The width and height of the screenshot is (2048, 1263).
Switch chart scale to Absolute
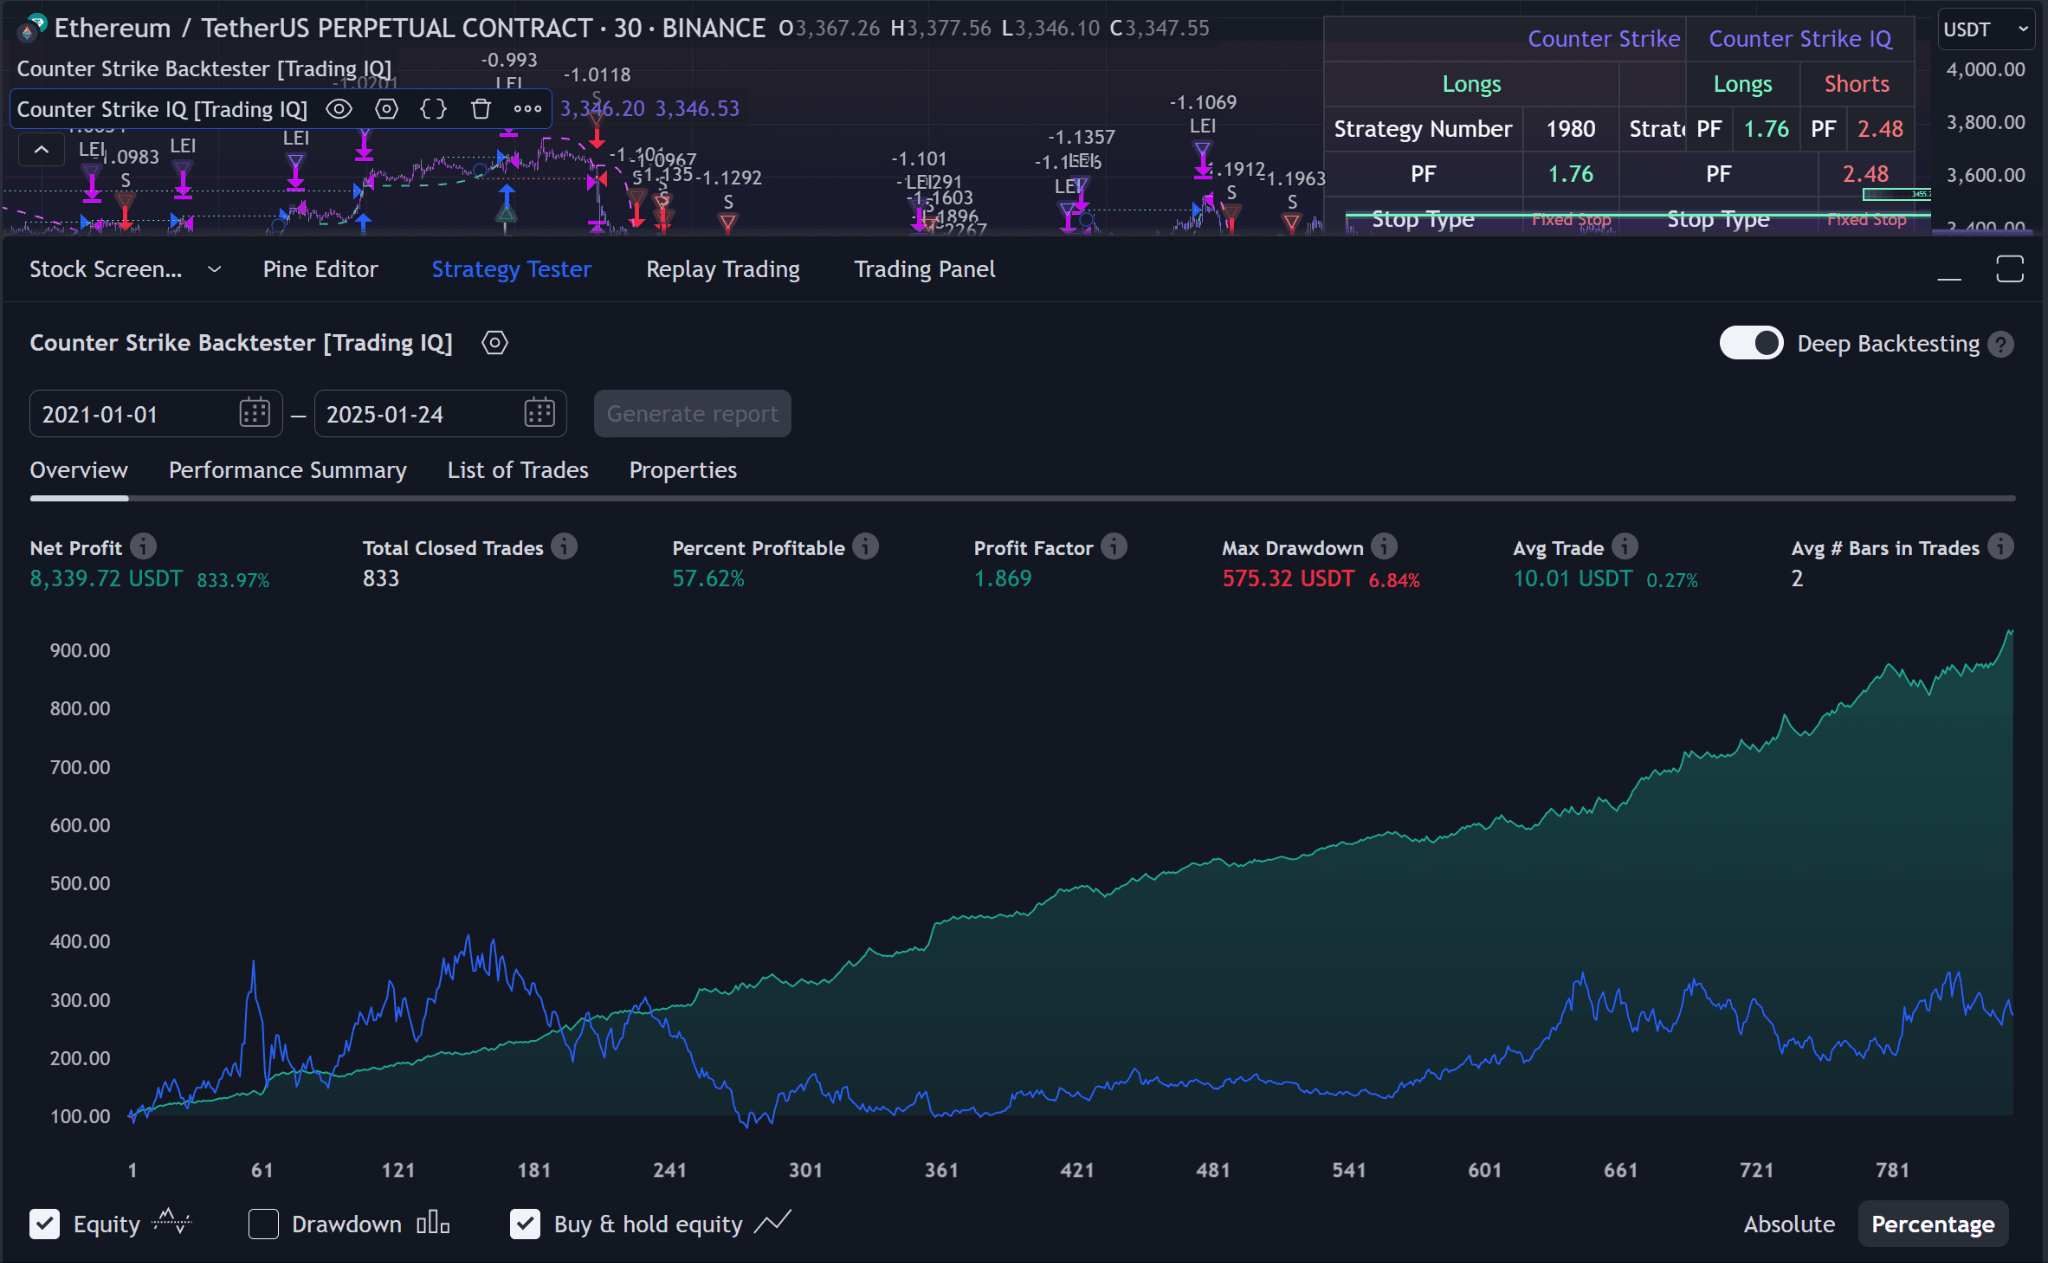pyautogui.click(x=1789, y=1224)
